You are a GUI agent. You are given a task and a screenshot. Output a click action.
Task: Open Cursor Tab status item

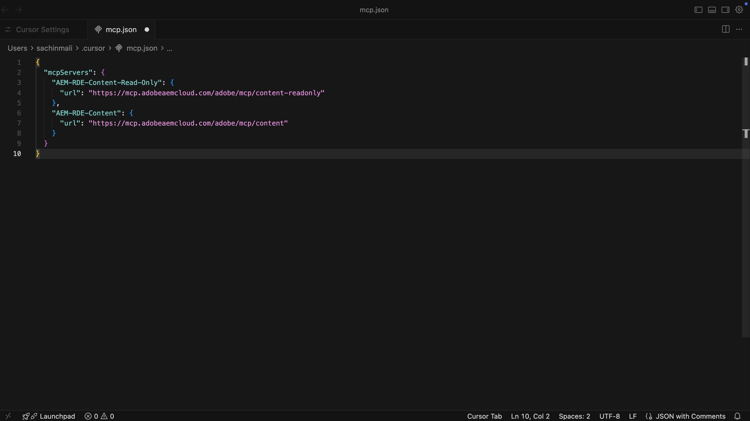485,416
